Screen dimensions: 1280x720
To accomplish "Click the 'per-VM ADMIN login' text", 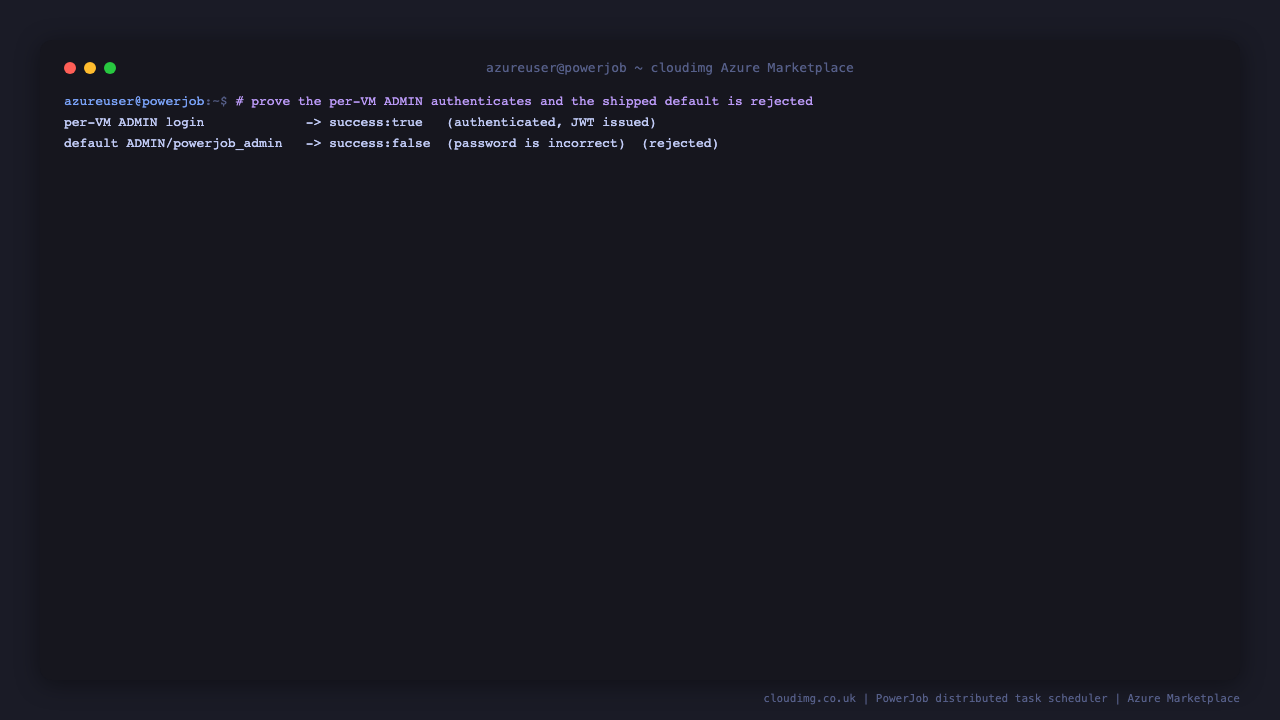I will pos(134,122).
